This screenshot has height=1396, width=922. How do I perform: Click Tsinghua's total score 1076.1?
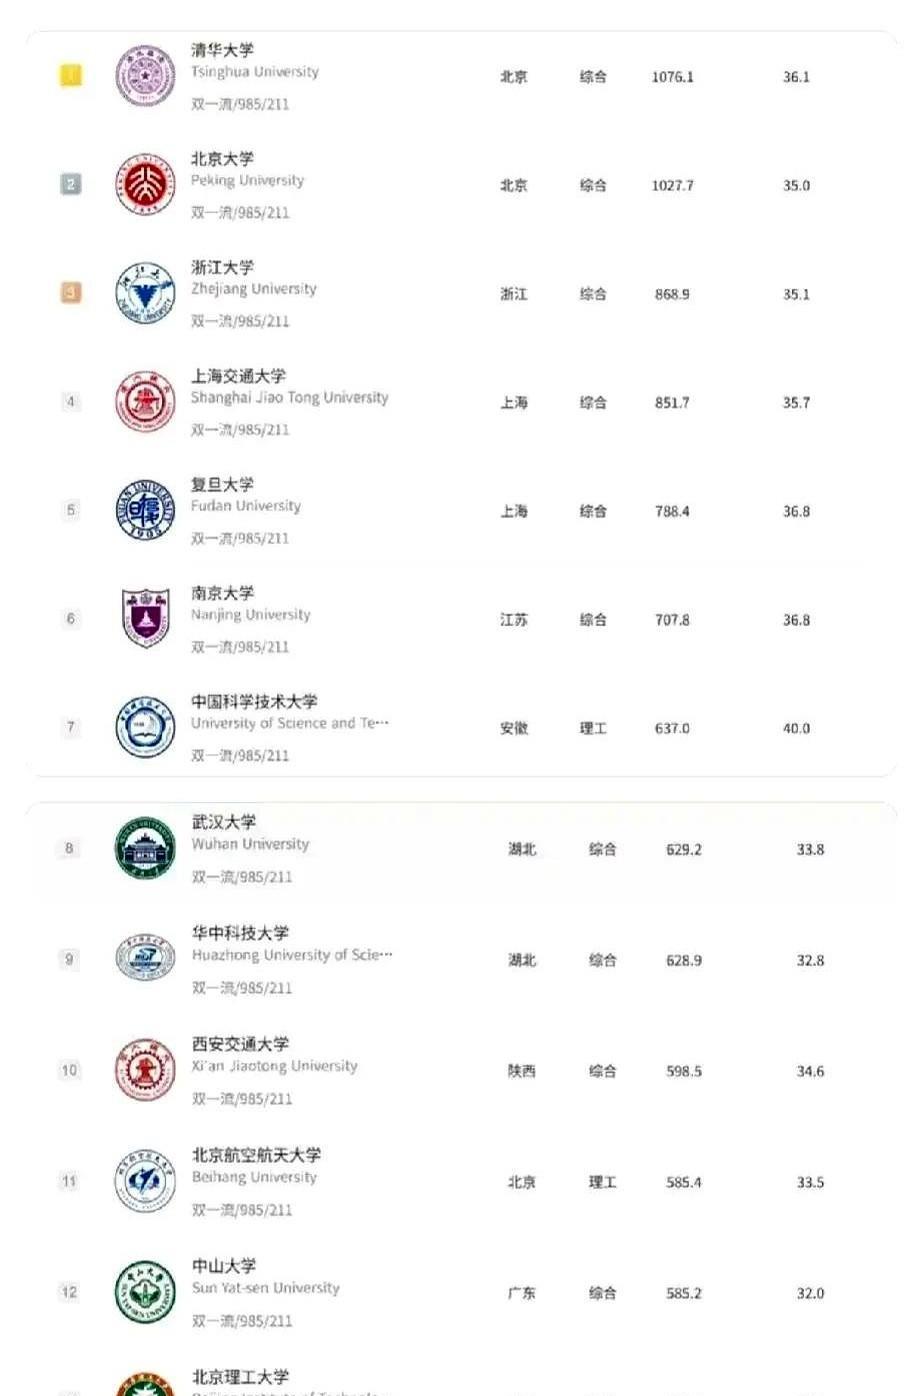[x=672, y=77]
